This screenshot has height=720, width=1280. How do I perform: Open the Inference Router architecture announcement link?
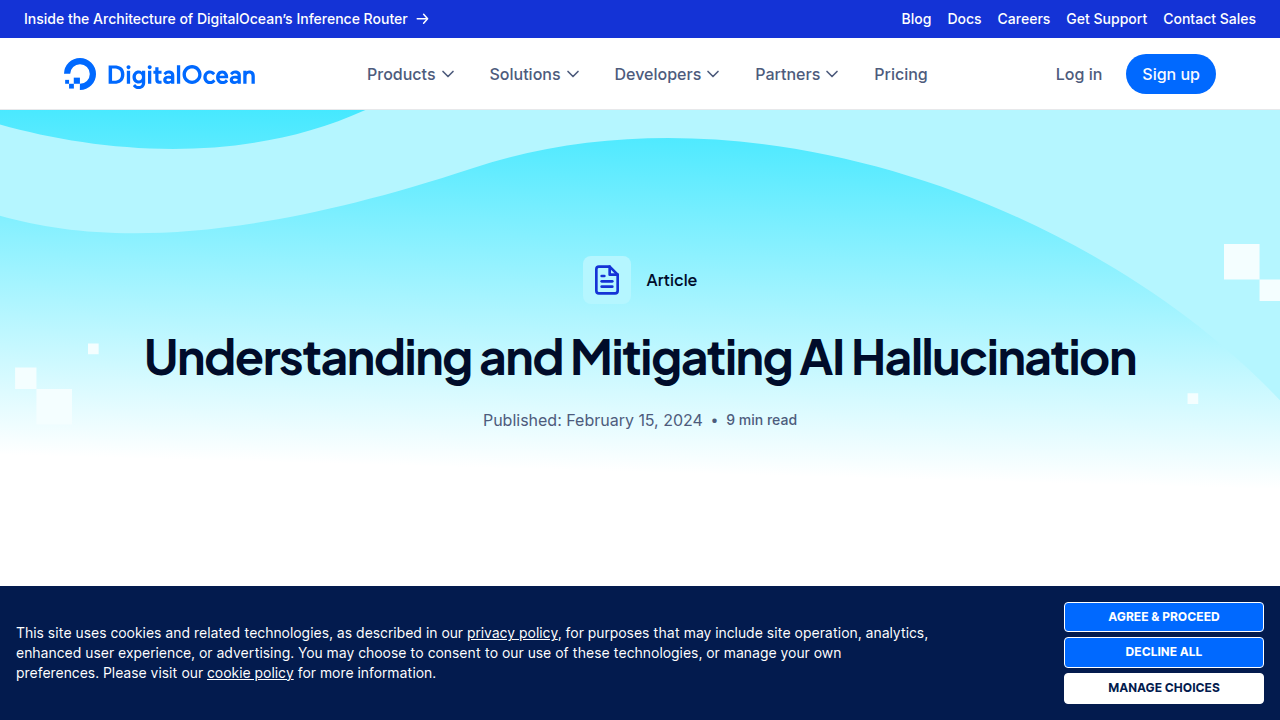(x=226, y=19)
